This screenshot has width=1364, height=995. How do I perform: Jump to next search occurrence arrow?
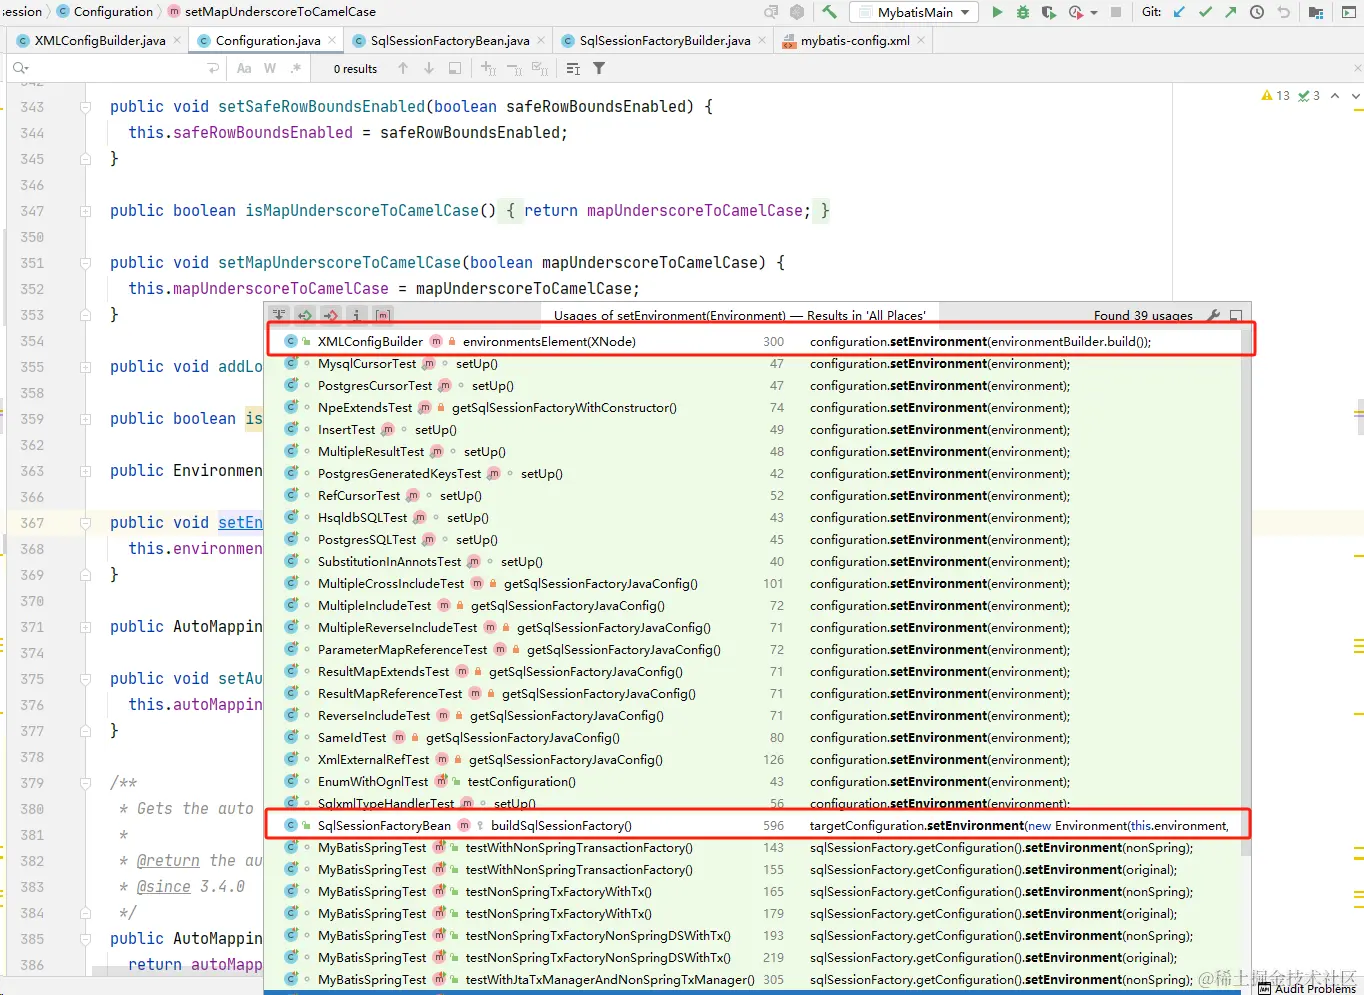(429, 68)
